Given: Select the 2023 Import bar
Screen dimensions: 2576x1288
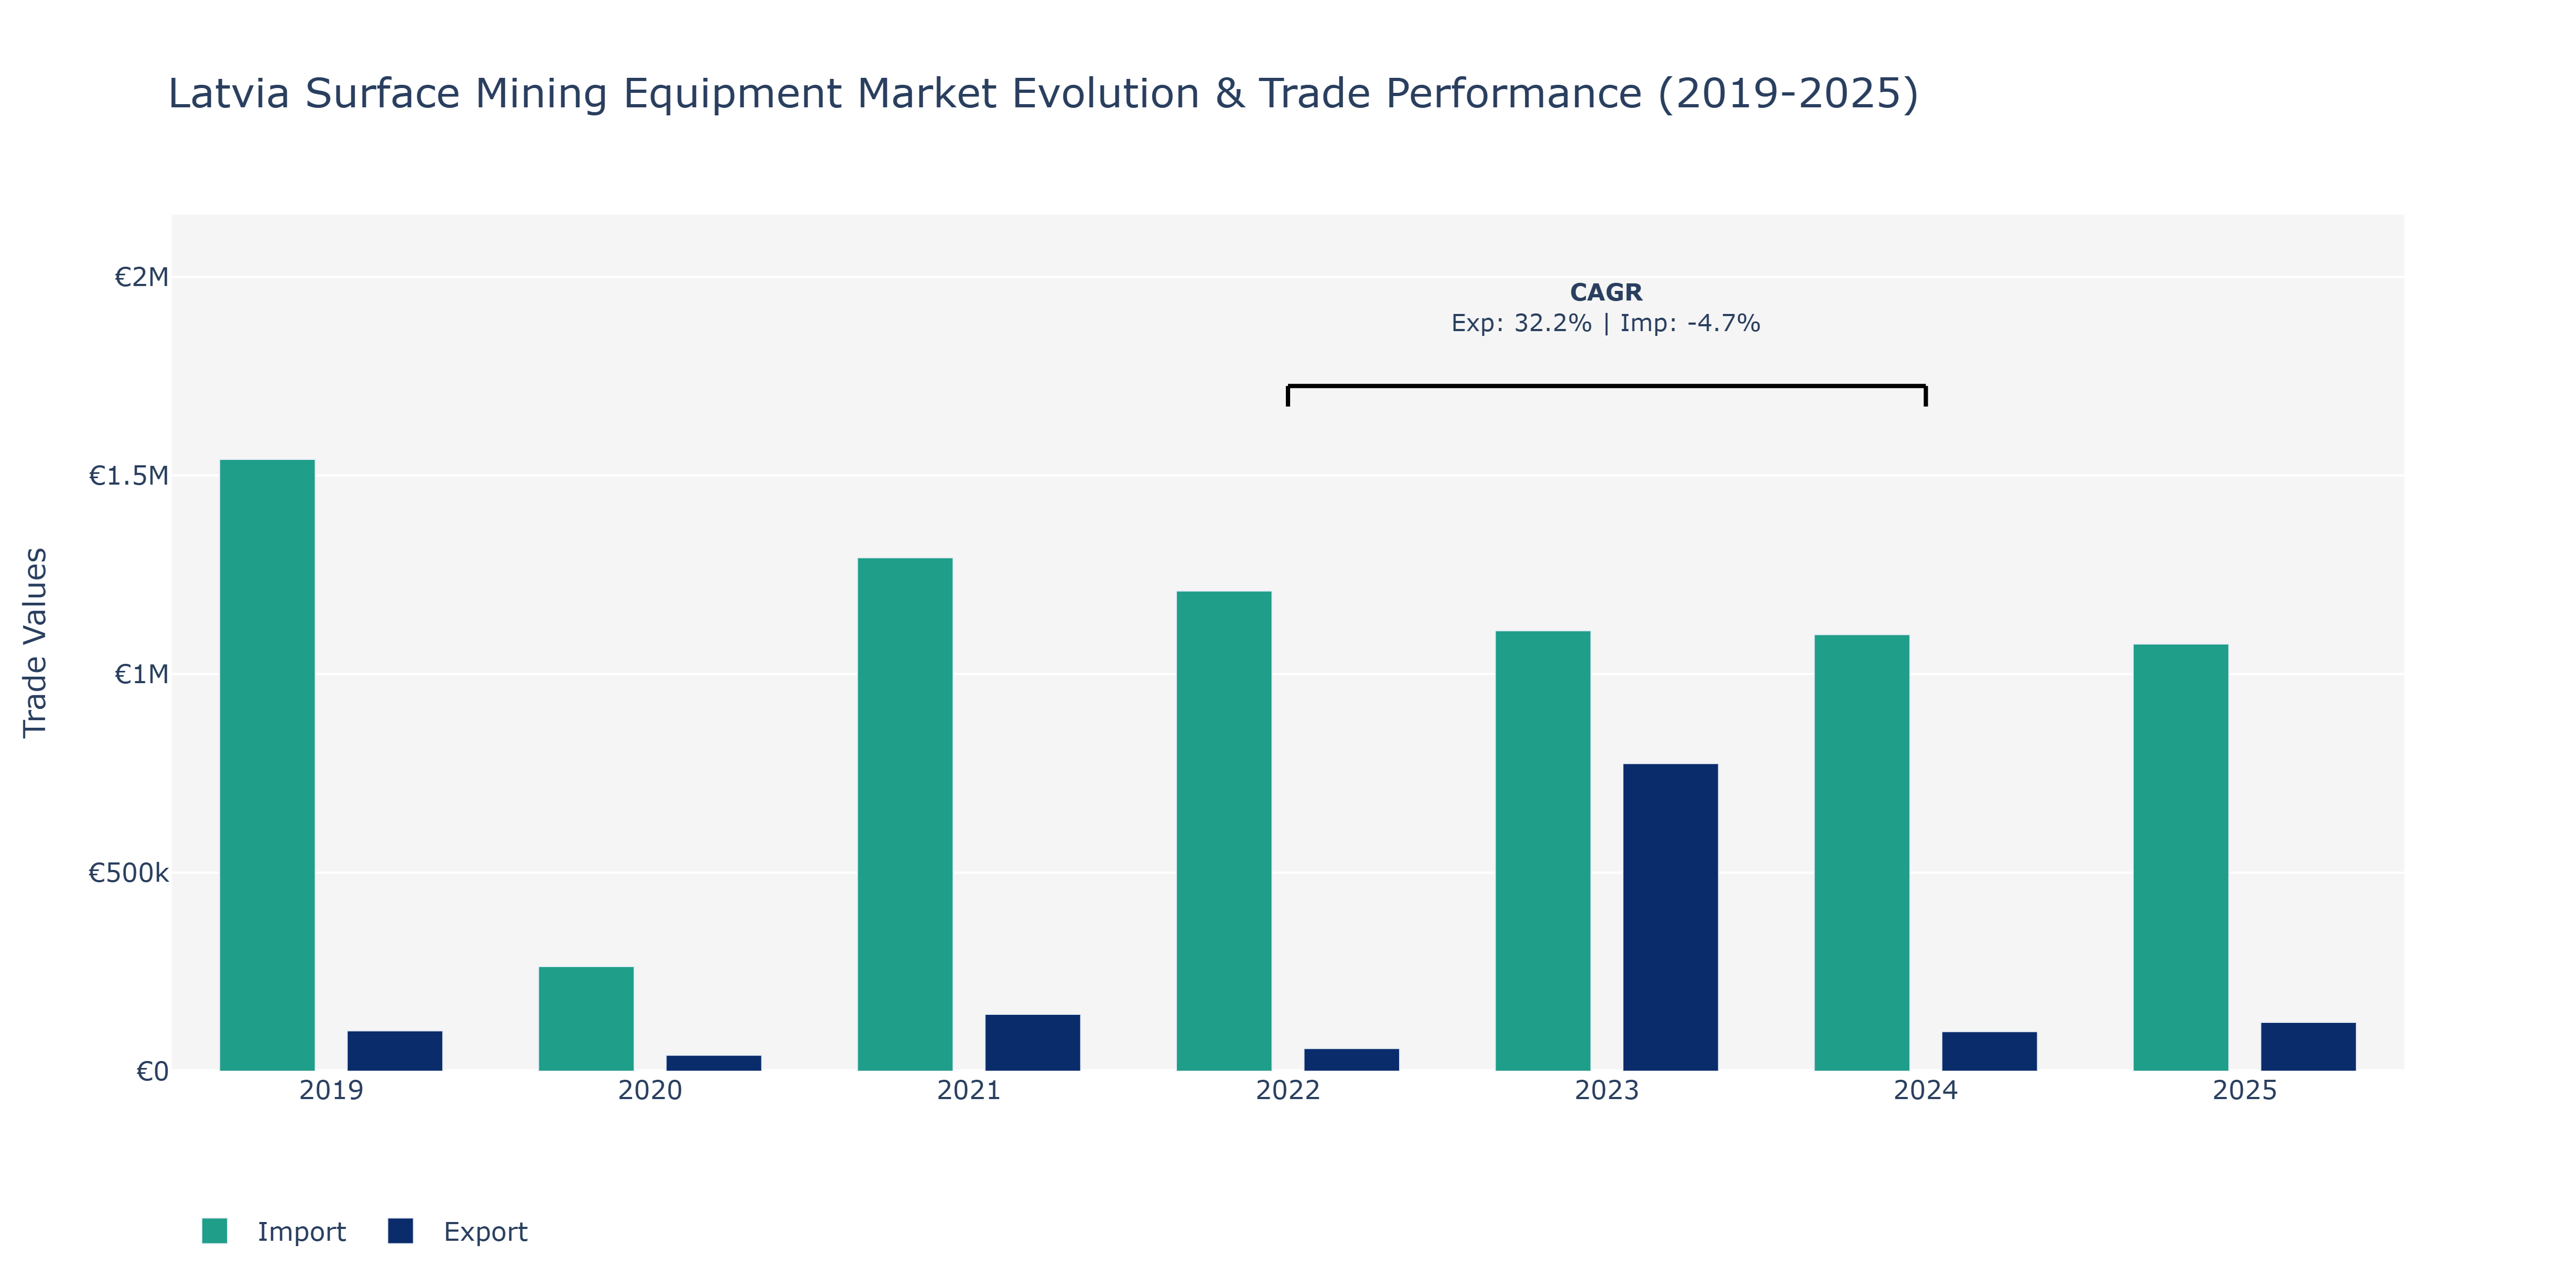Looking at the screenshot, I should tap(1543, 851).
